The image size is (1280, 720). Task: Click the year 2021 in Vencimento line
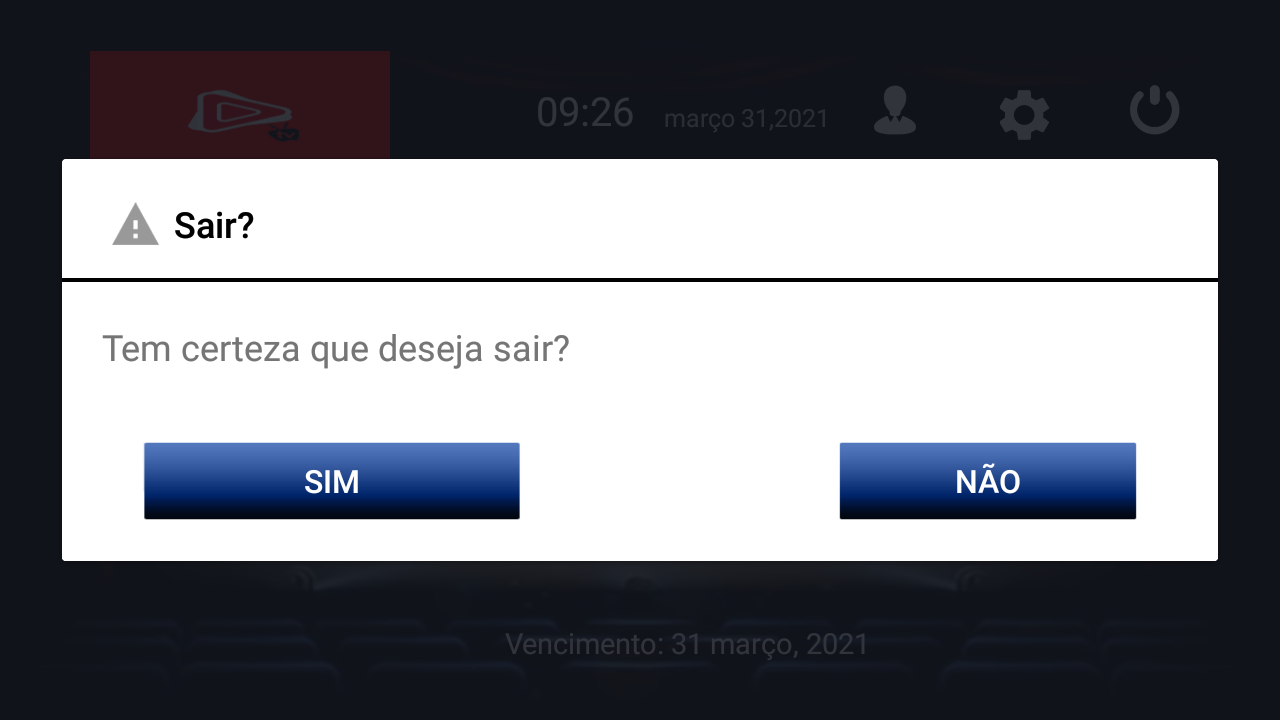tap(841, 644)
